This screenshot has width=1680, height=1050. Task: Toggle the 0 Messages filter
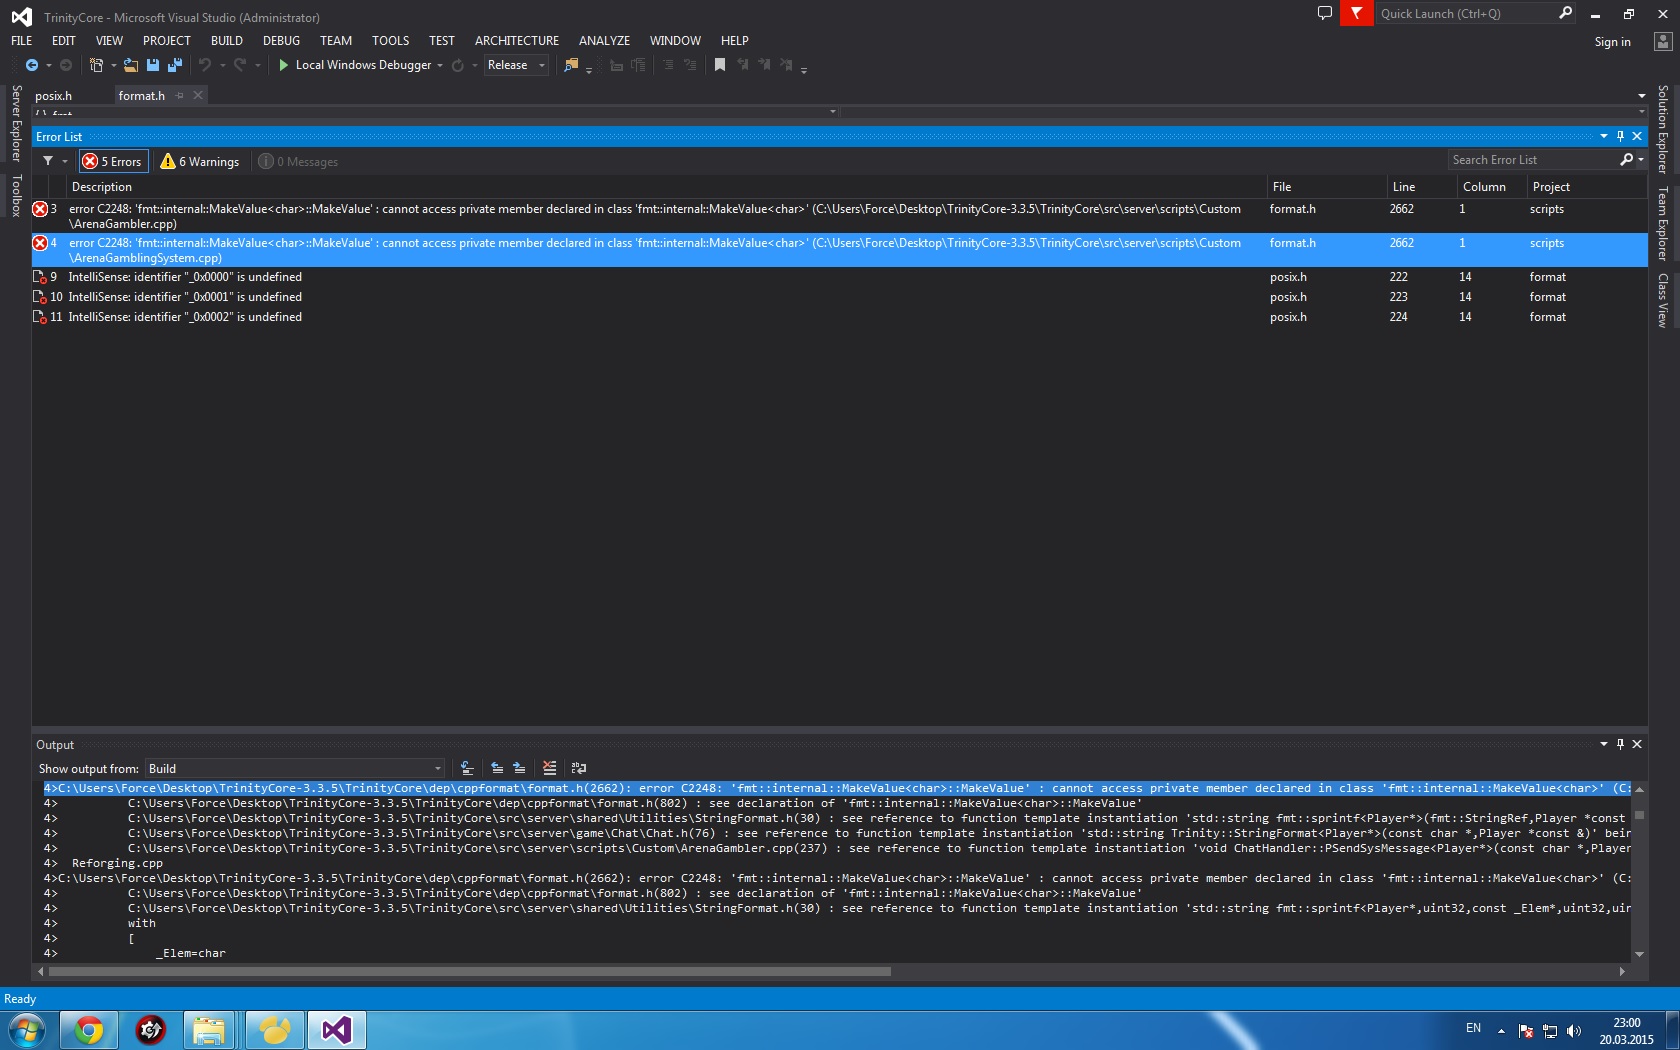click(298, 161)
